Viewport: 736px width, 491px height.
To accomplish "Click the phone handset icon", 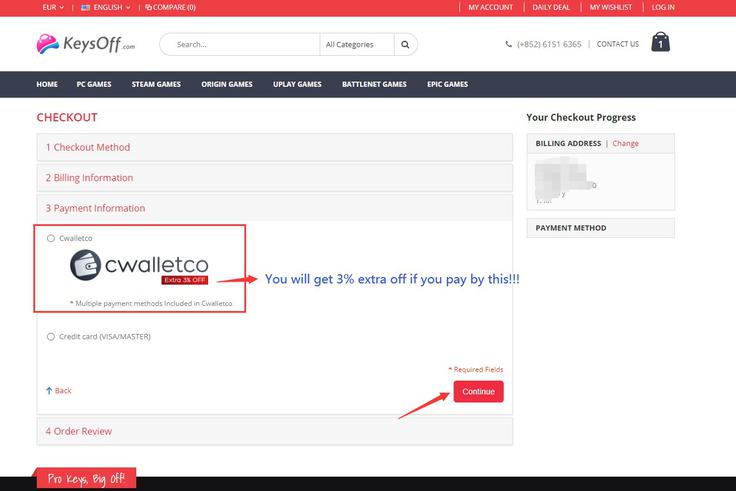I will [x=508, y=44].
